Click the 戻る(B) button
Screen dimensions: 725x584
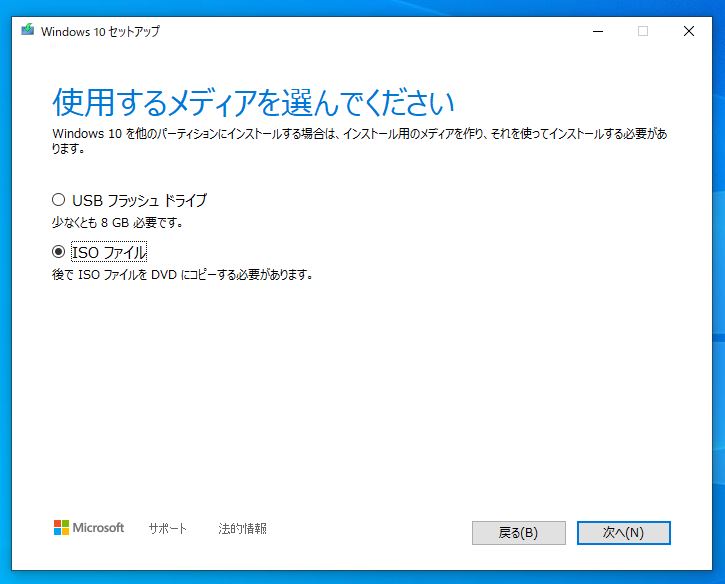[518, 533]
